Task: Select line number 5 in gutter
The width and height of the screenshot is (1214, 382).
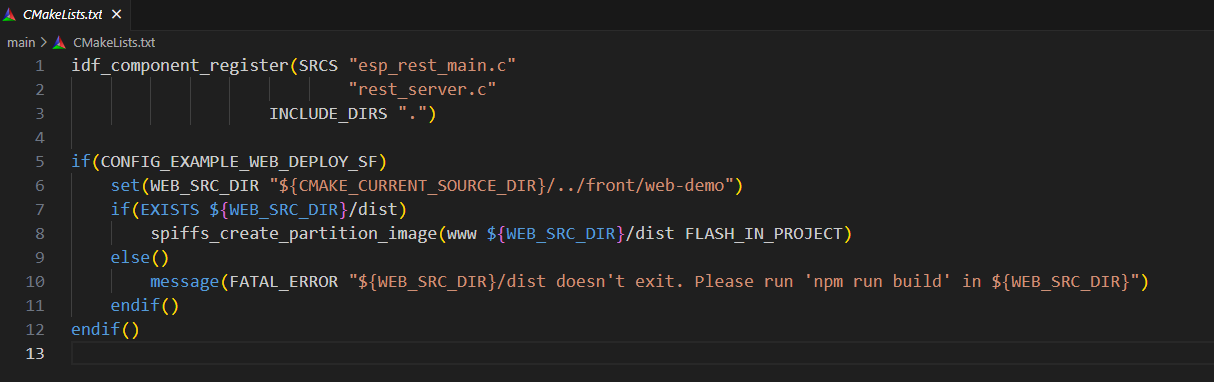Action: (40, 162)
